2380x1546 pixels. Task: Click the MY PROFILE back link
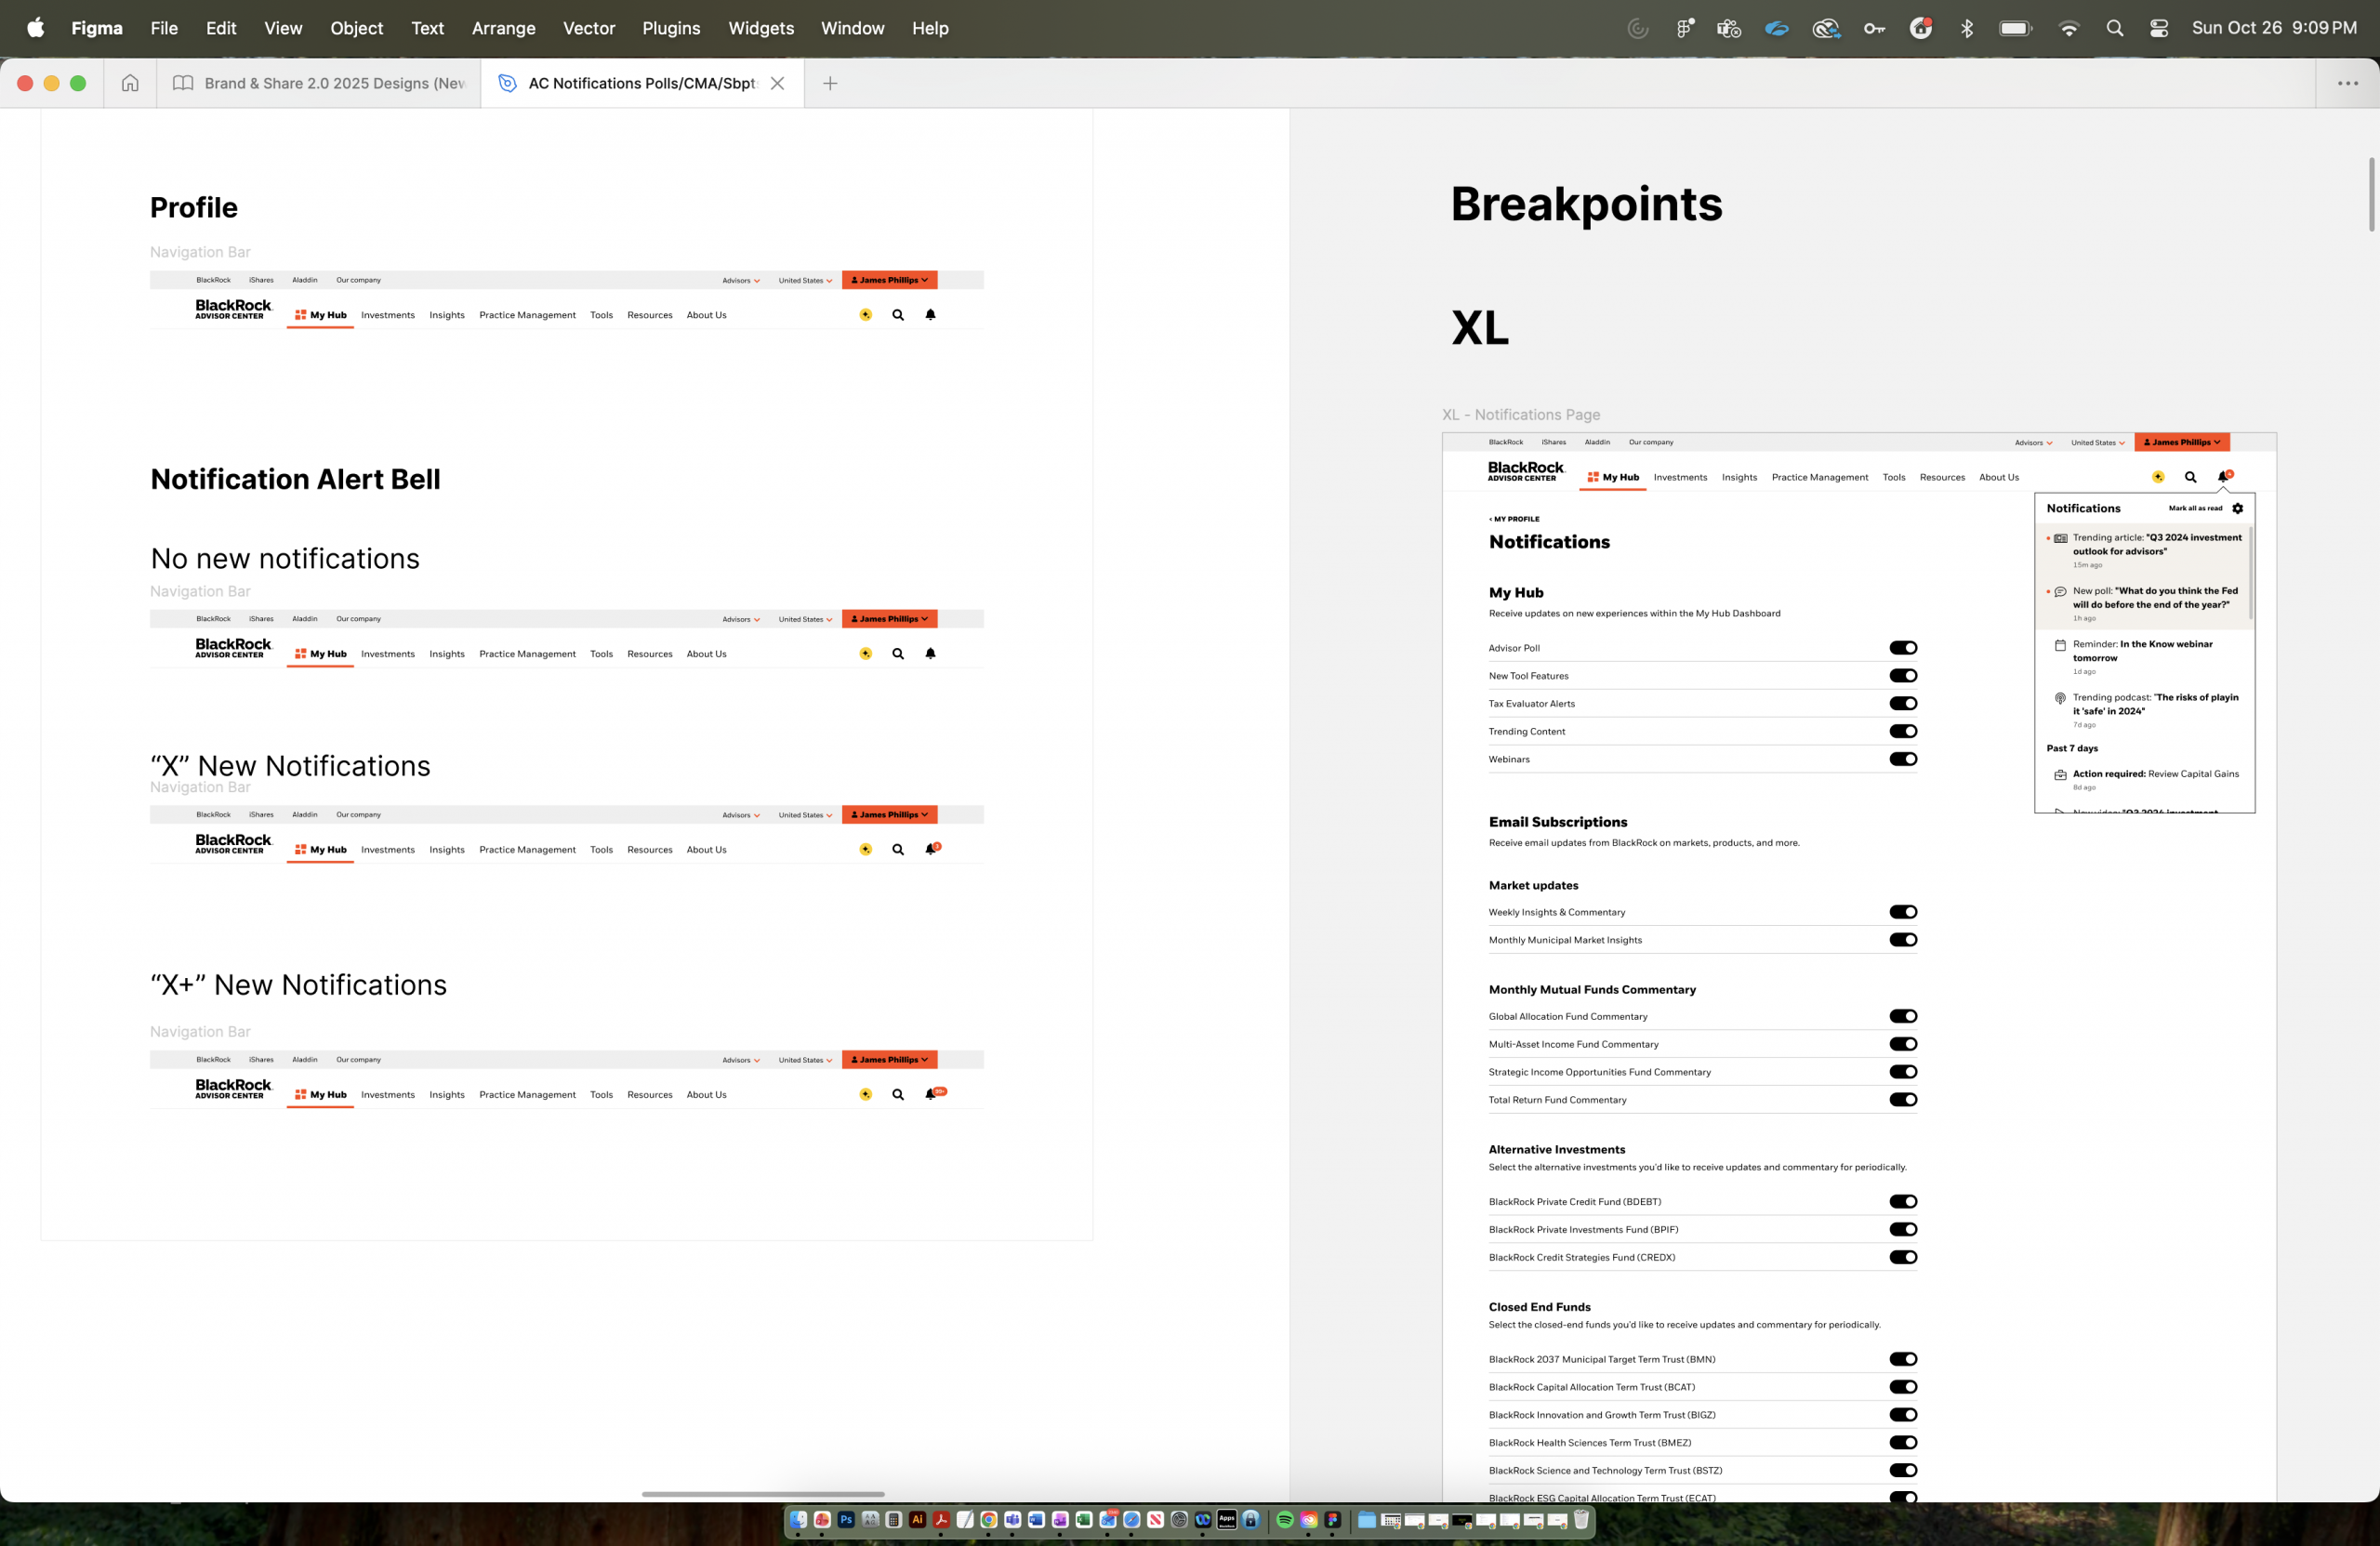[x=1514, y=519]
